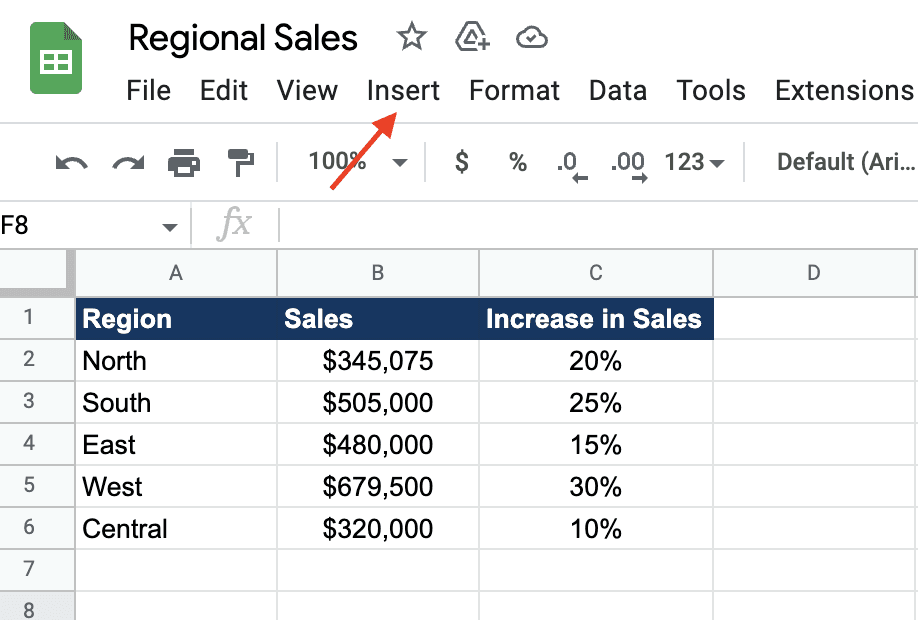918x620 pixels.
Task: Select the Region header cell
Action: [176, 318]
